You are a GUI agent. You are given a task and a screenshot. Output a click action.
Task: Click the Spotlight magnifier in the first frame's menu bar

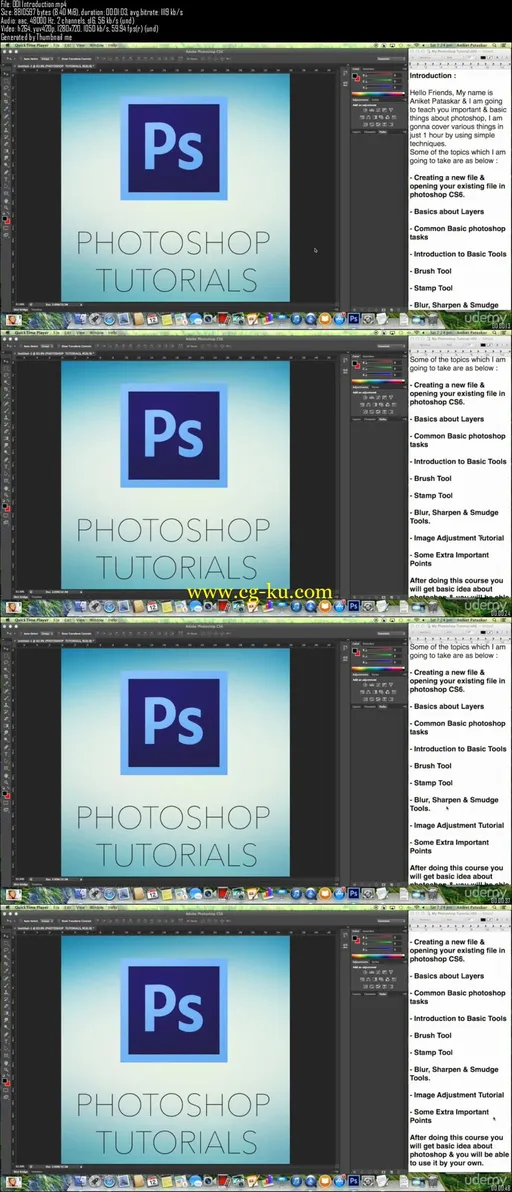click(x=496, y=46)
